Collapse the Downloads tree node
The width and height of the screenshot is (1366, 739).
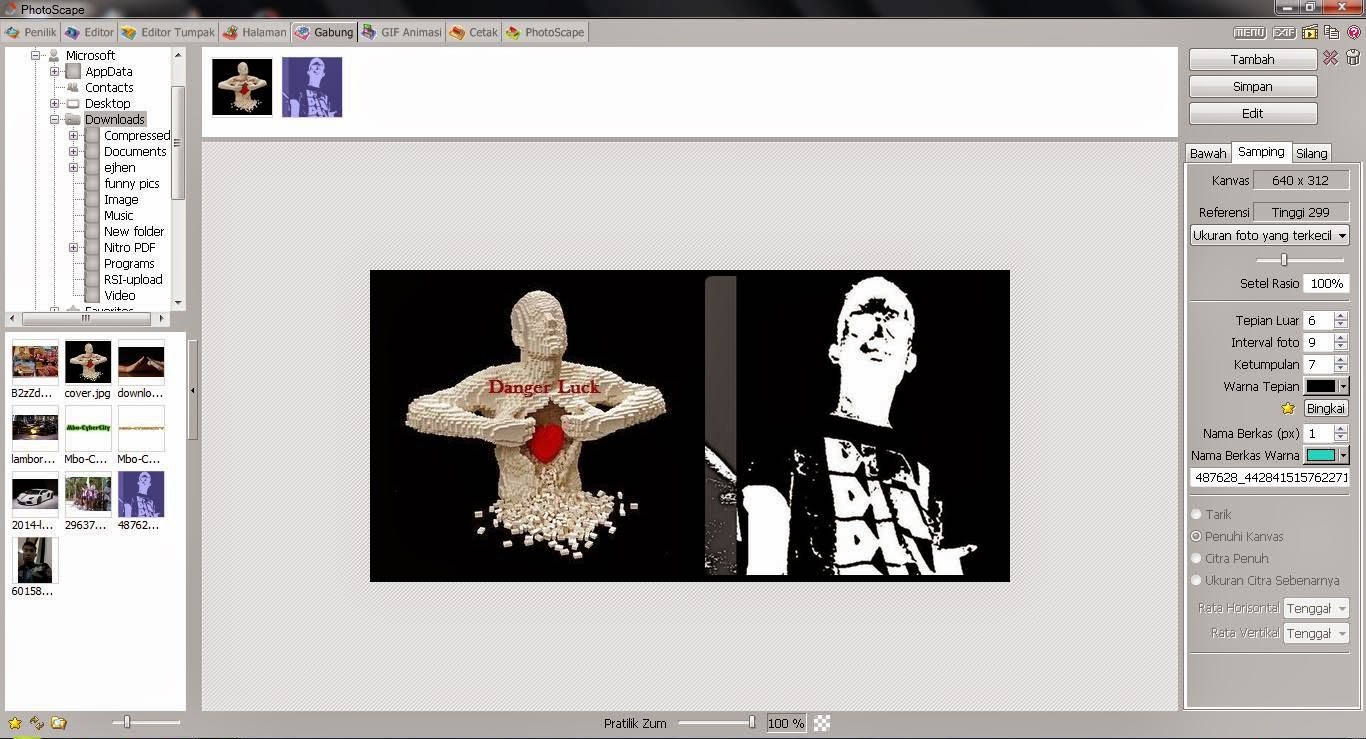pyautogui.click(x=54, y=120)
